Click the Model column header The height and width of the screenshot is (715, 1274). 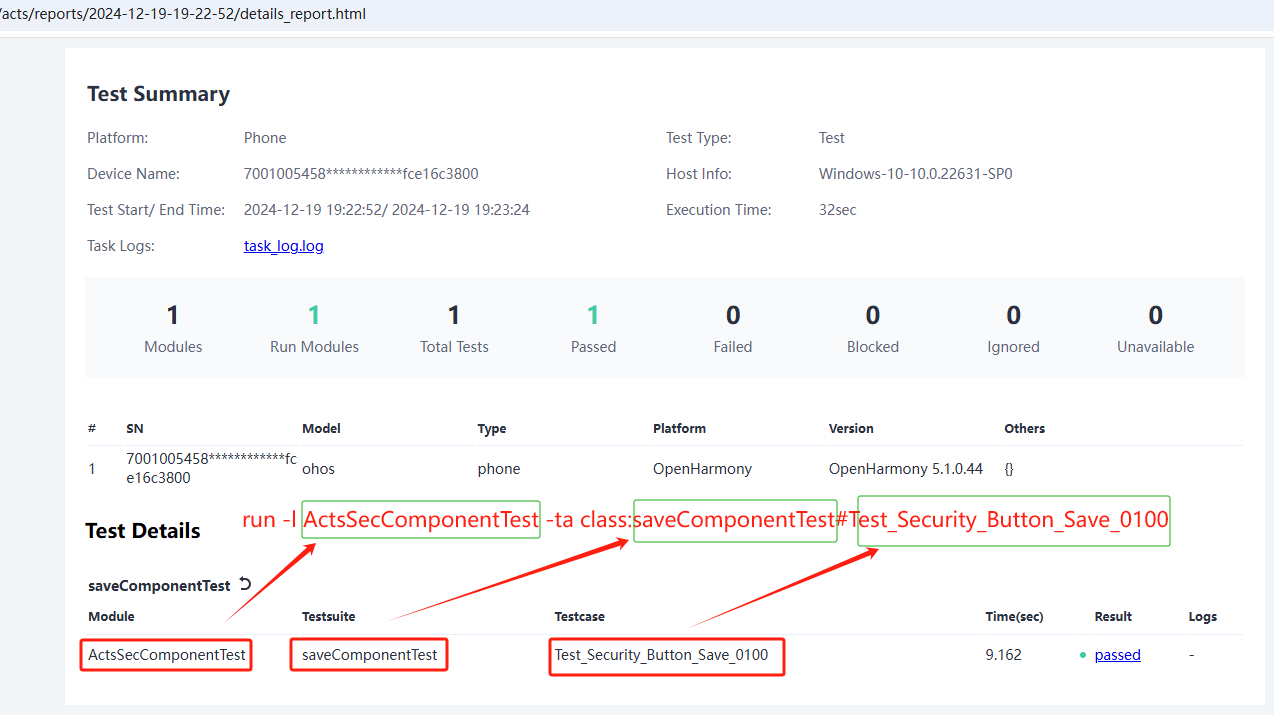[321, 428]
